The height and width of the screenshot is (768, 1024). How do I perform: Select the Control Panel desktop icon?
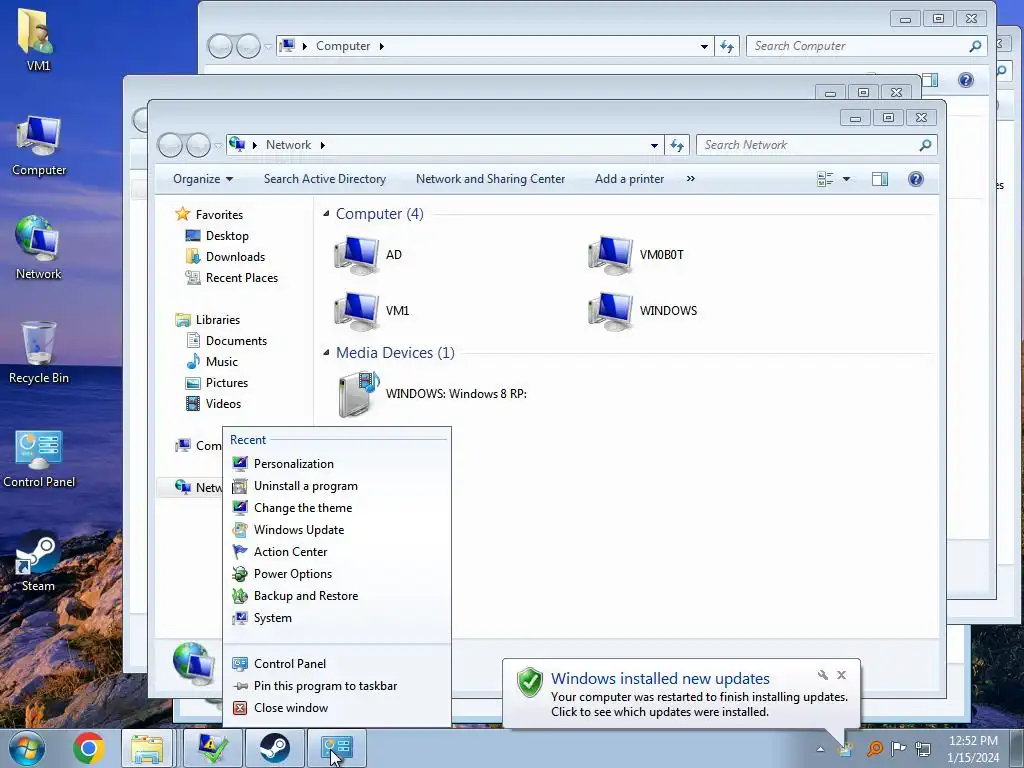[x=39, y=458]
